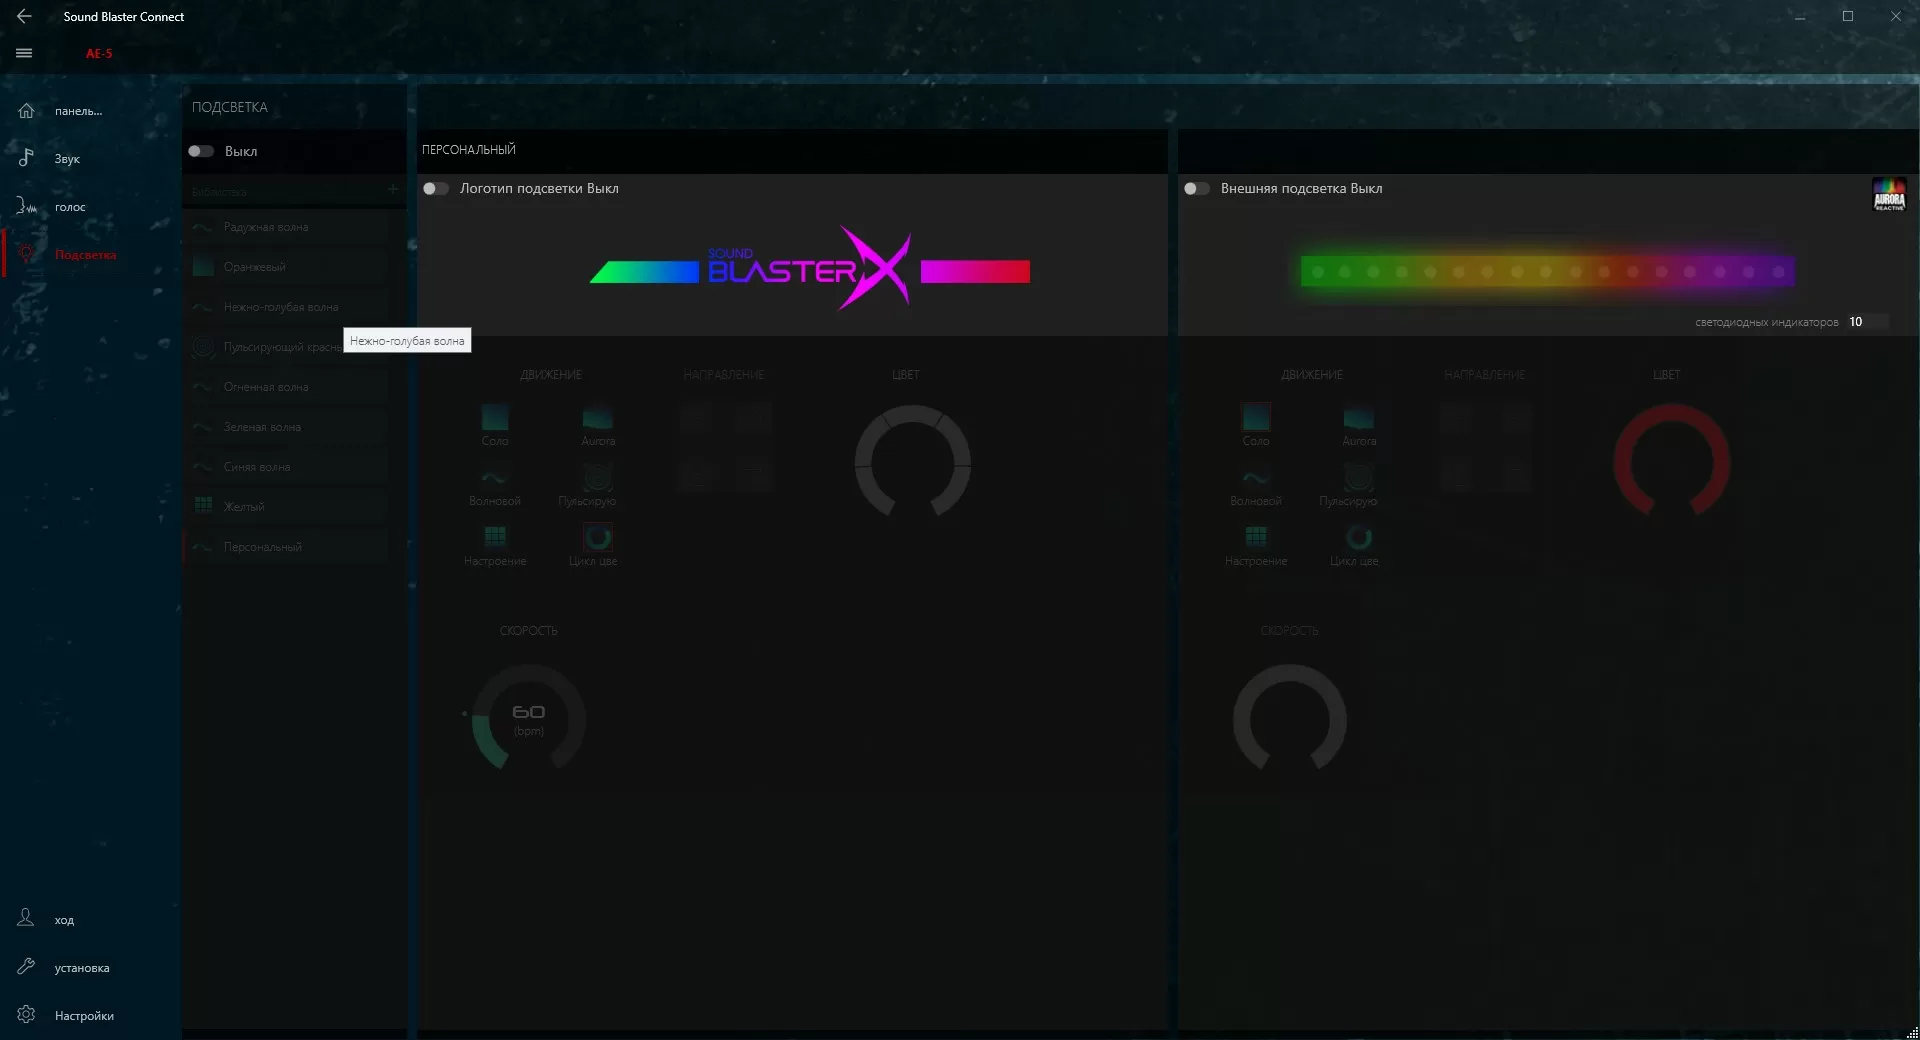This screenshot has width=1920, height=1040.
Task: Select the Нежно-голубая волна preset
Action: point(288,307)
